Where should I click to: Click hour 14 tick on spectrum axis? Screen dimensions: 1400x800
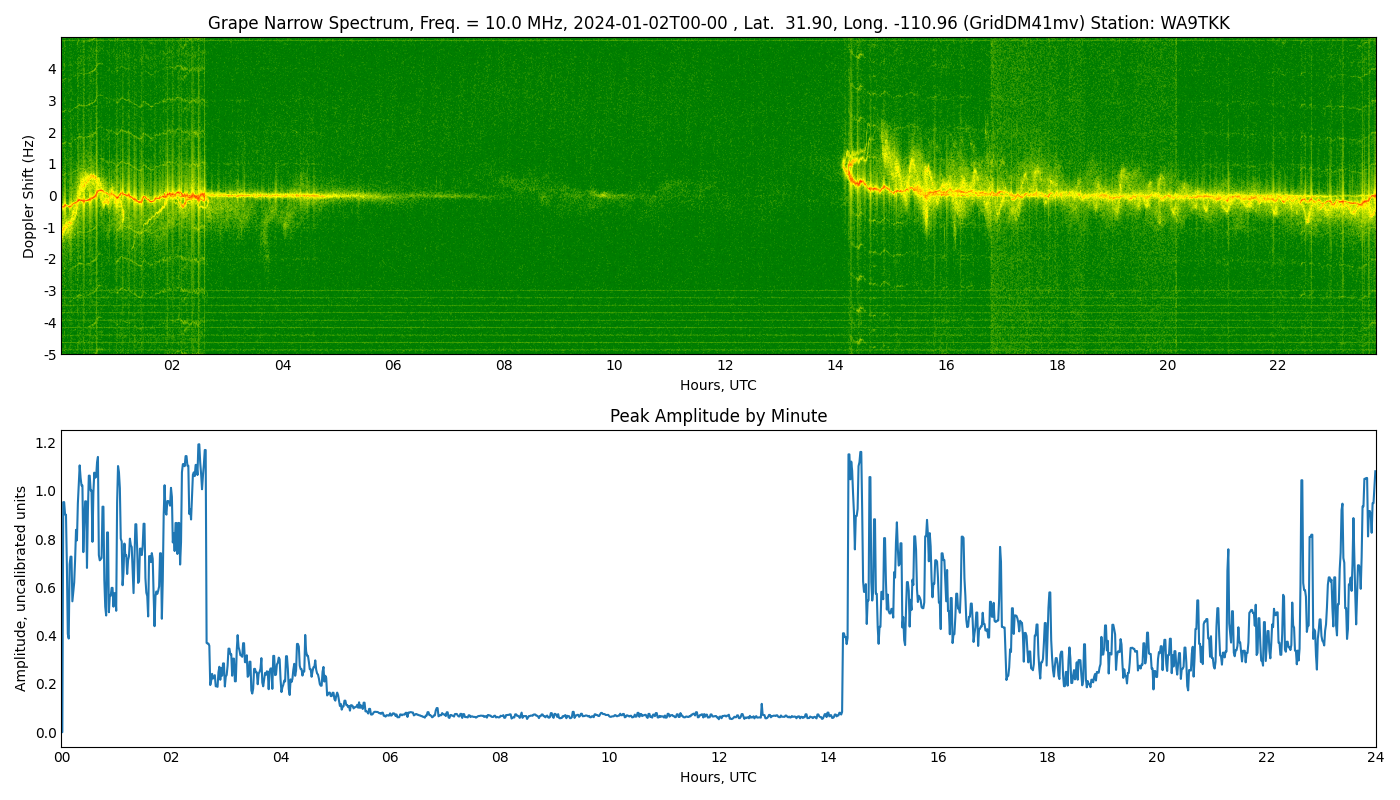(835, 365)
